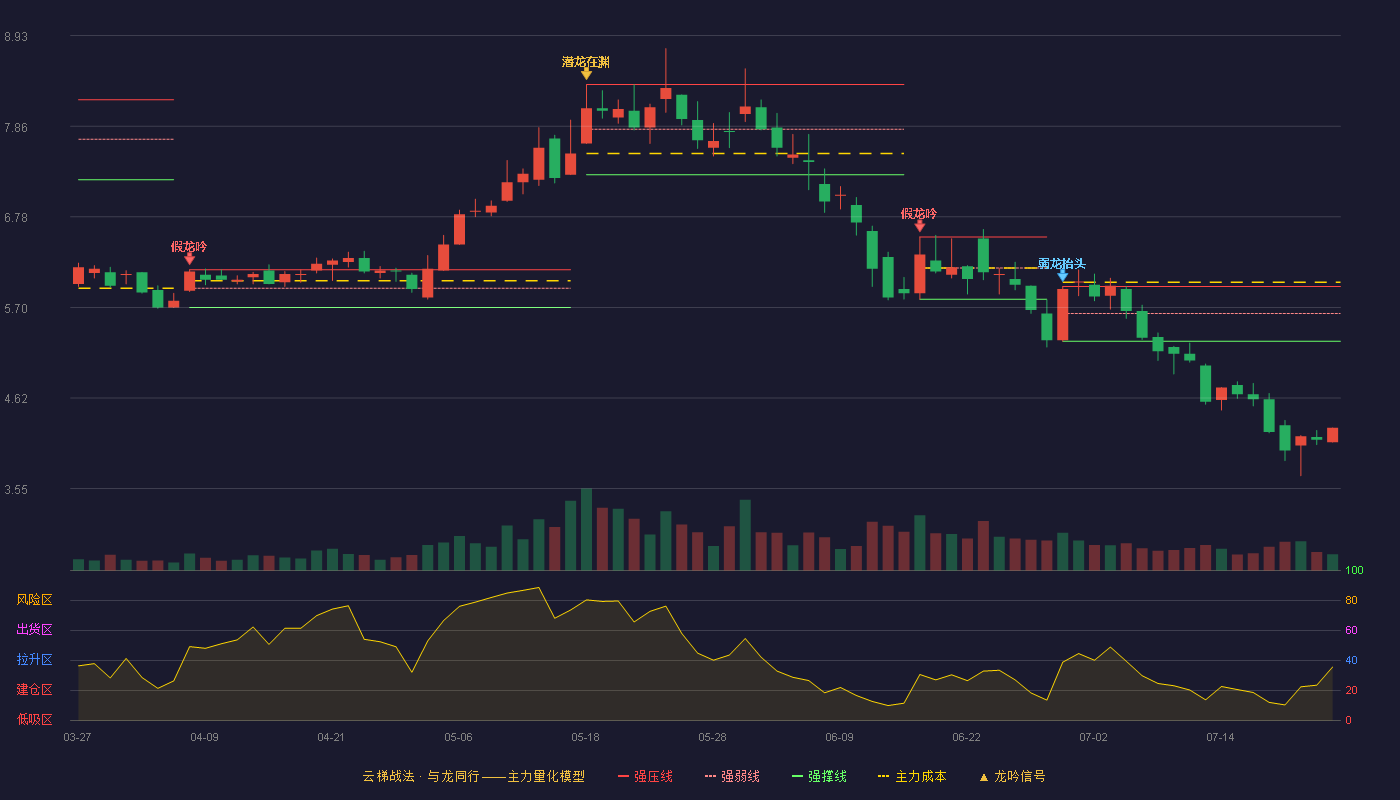
Task: Click the 05-18 date axis label
Action: 586,737
